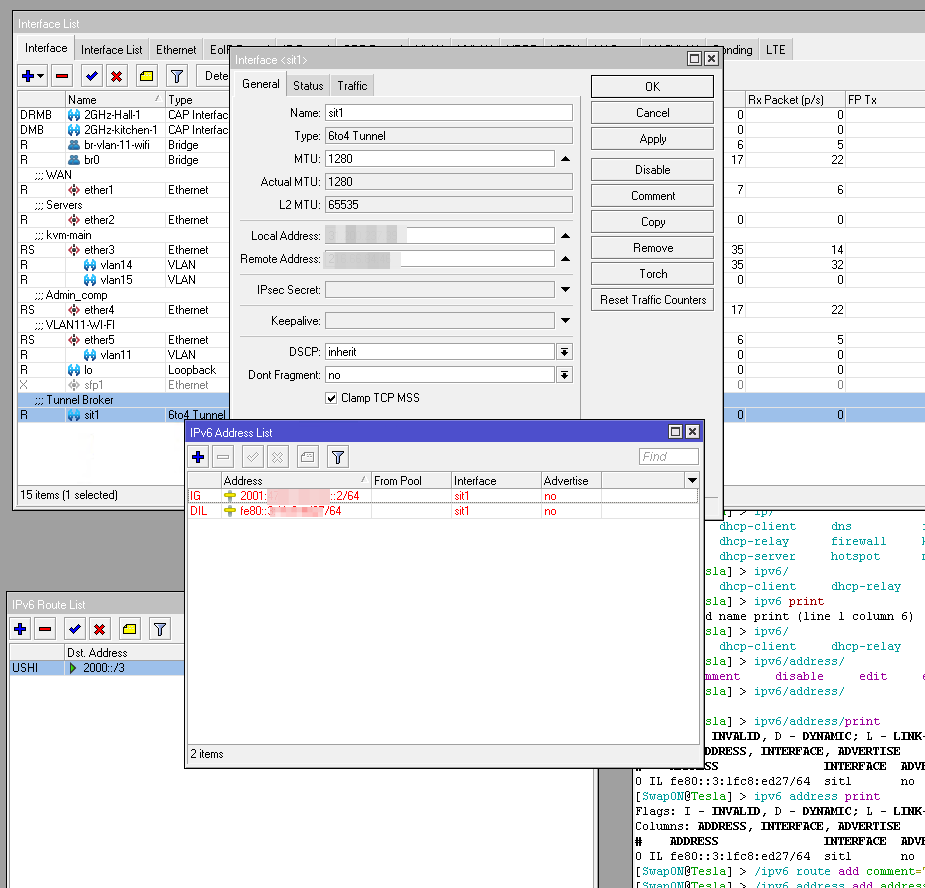Click the red X Disable icon in Interface List
The width and height of the screenshot is (925, 888).
(117, 76)
